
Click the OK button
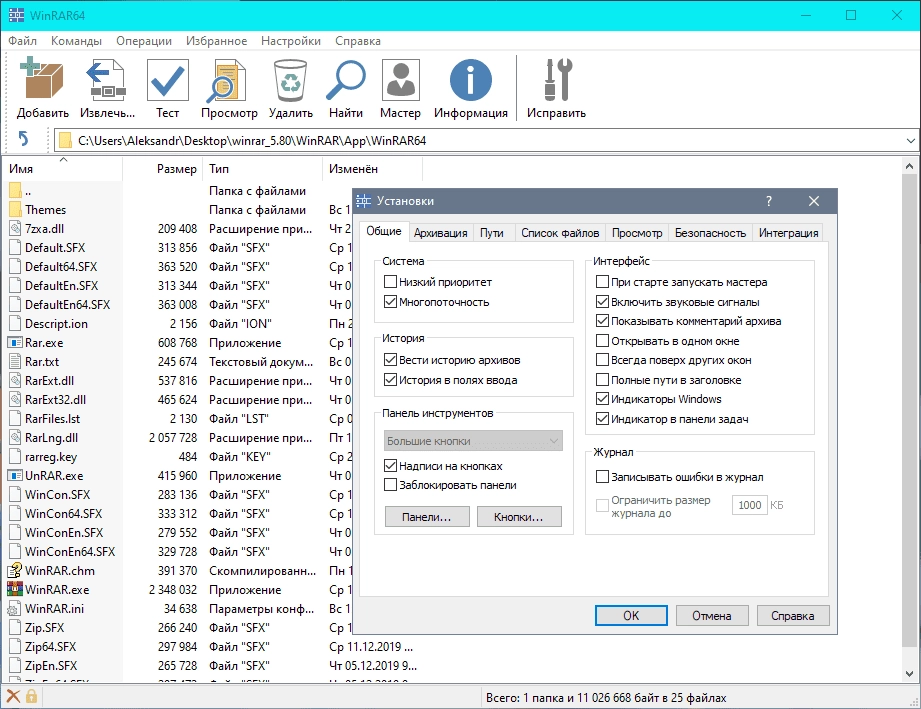(x=631, y=616)
